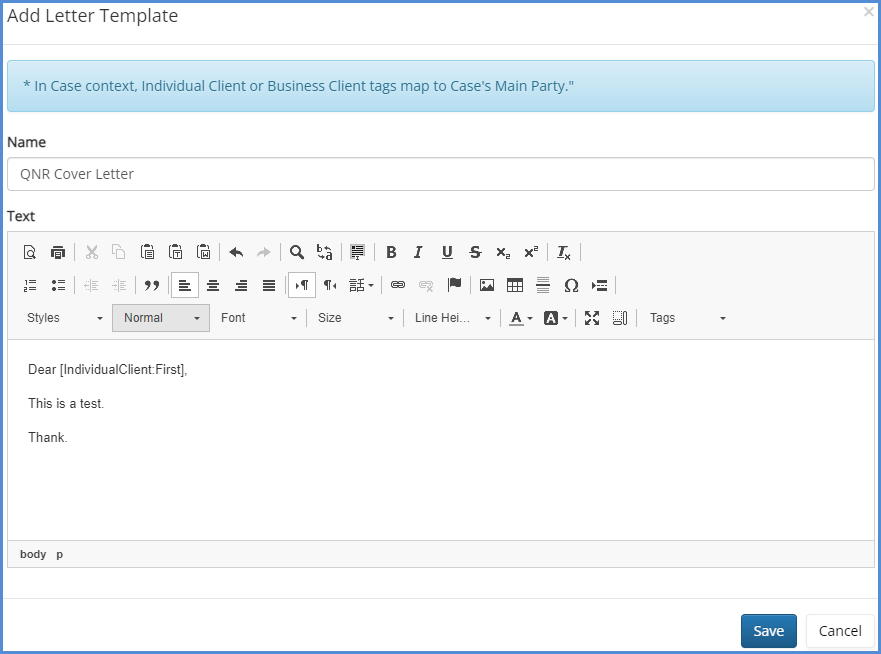Insert a table with the Table icon
This screenshot has width=881, height=654.
tap(515, 285)
